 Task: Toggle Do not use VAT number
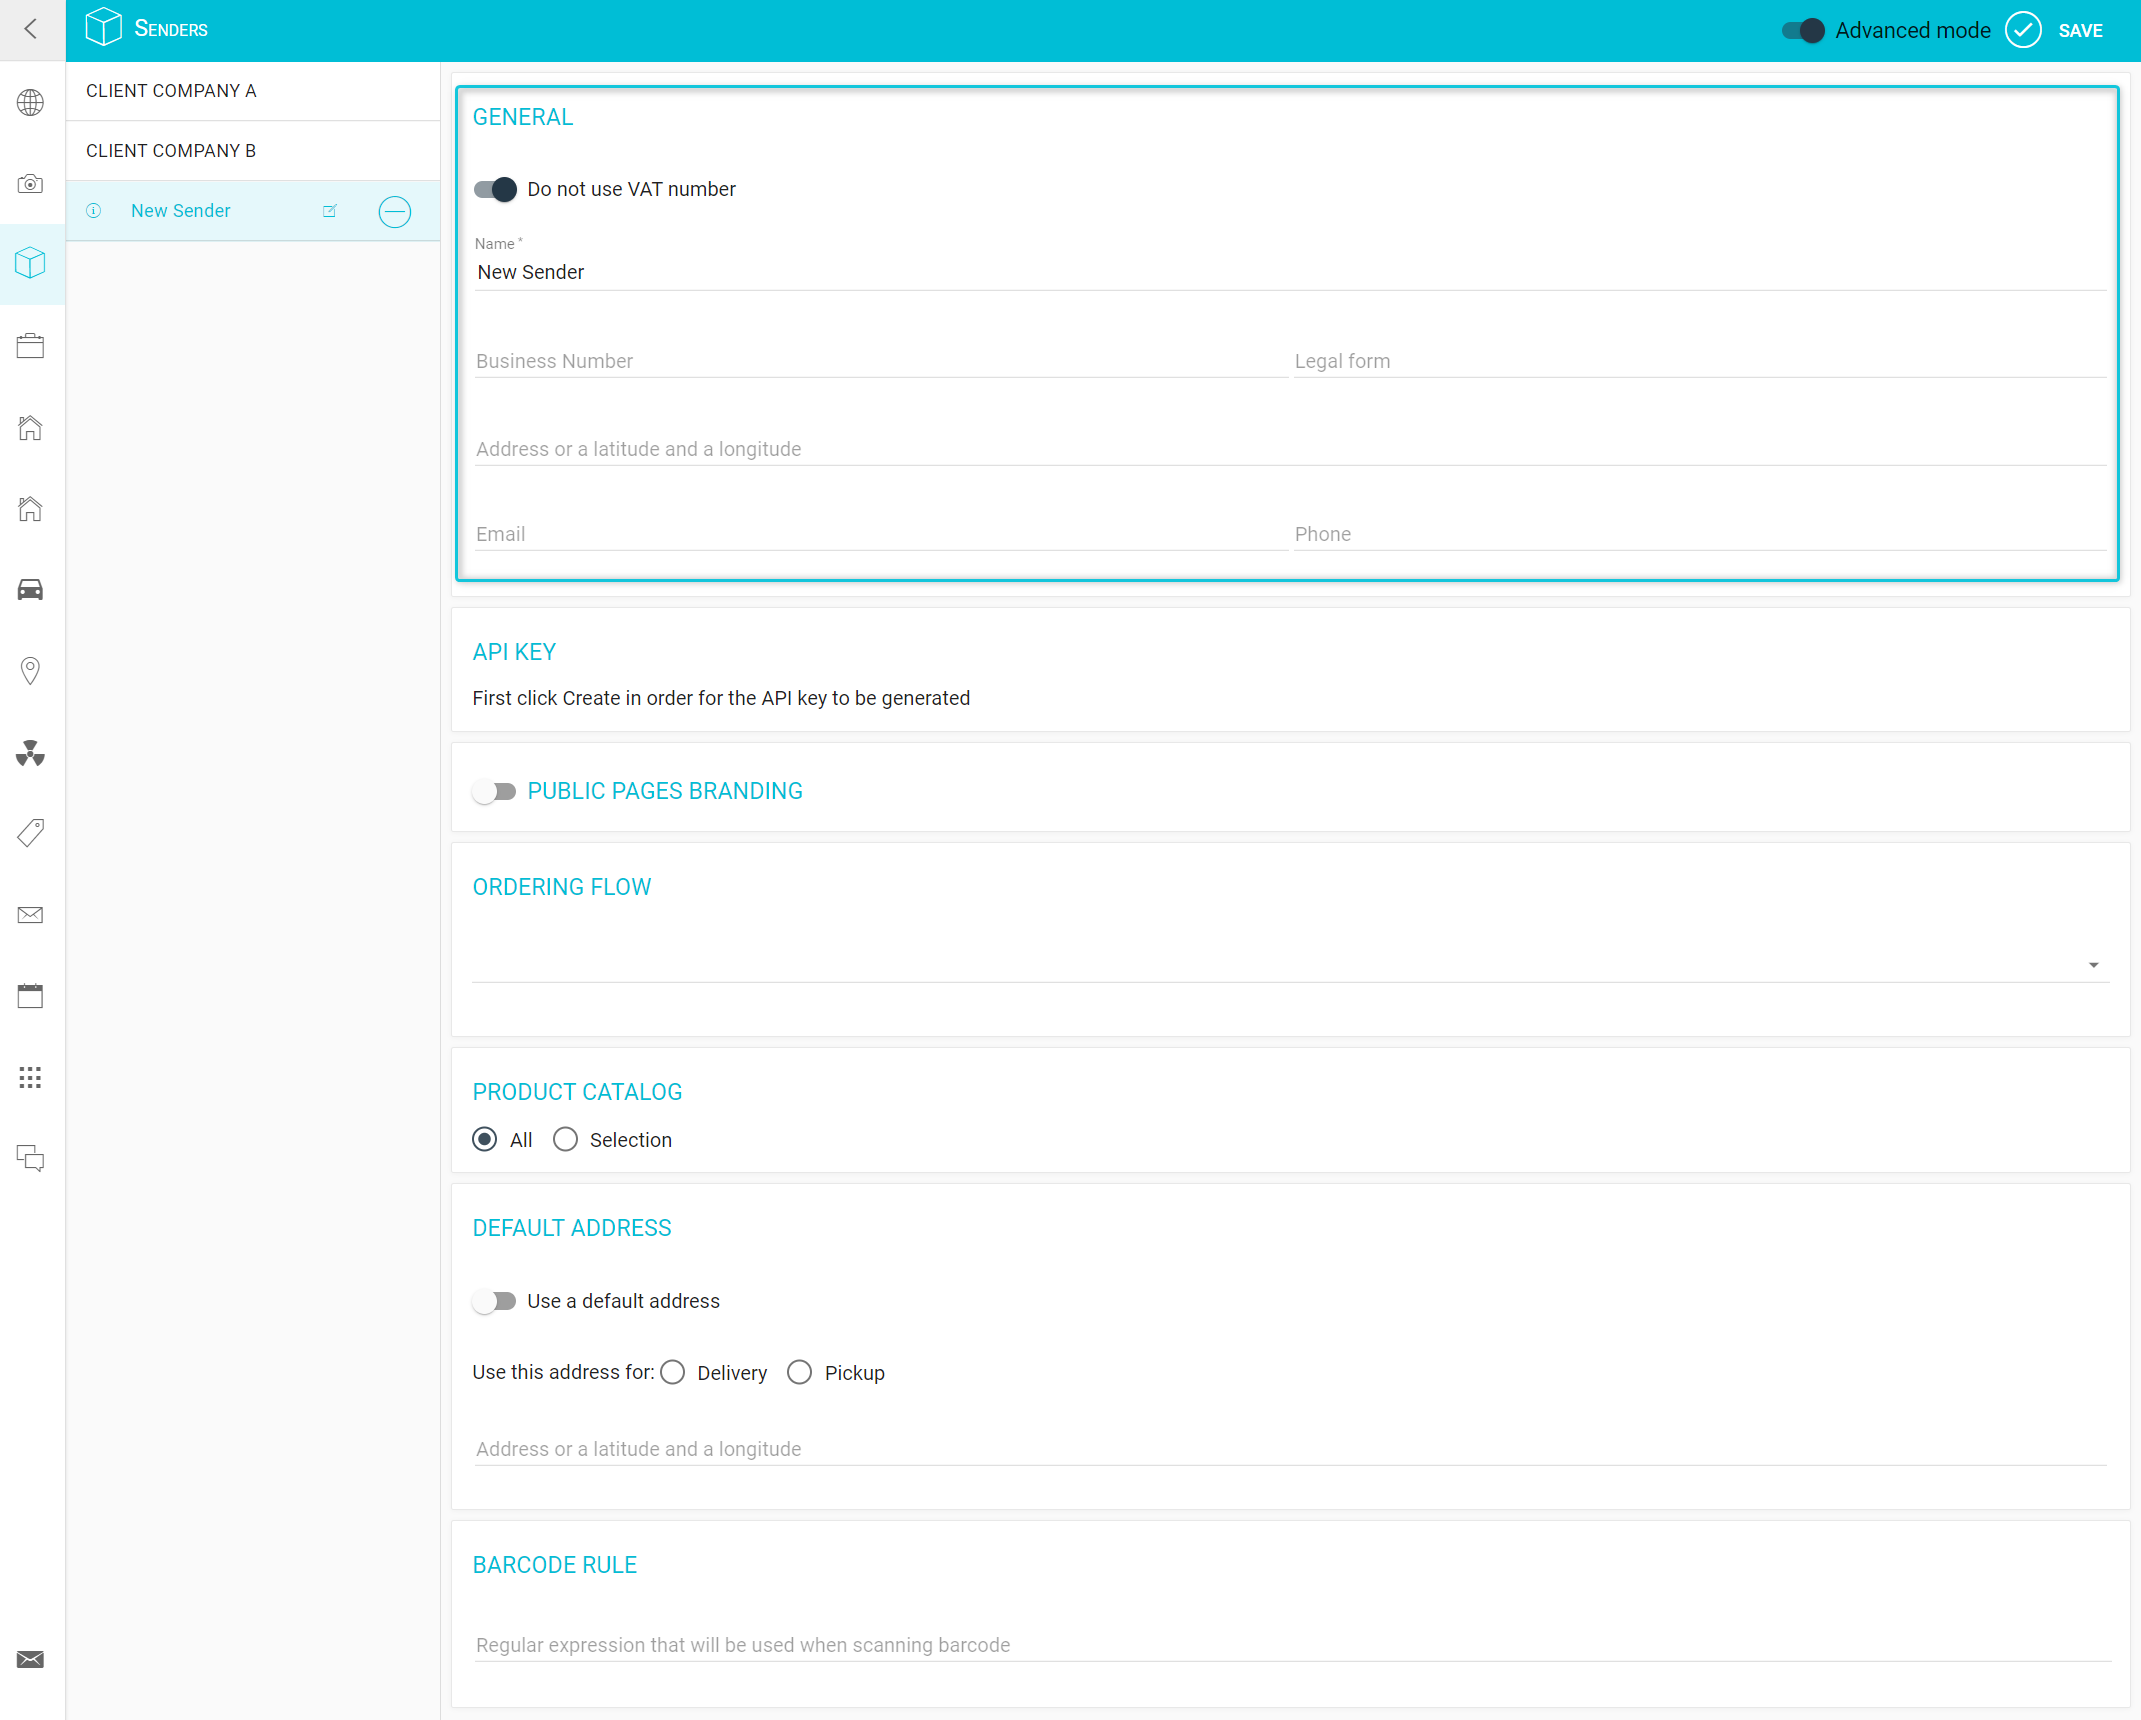click(495, 190)
